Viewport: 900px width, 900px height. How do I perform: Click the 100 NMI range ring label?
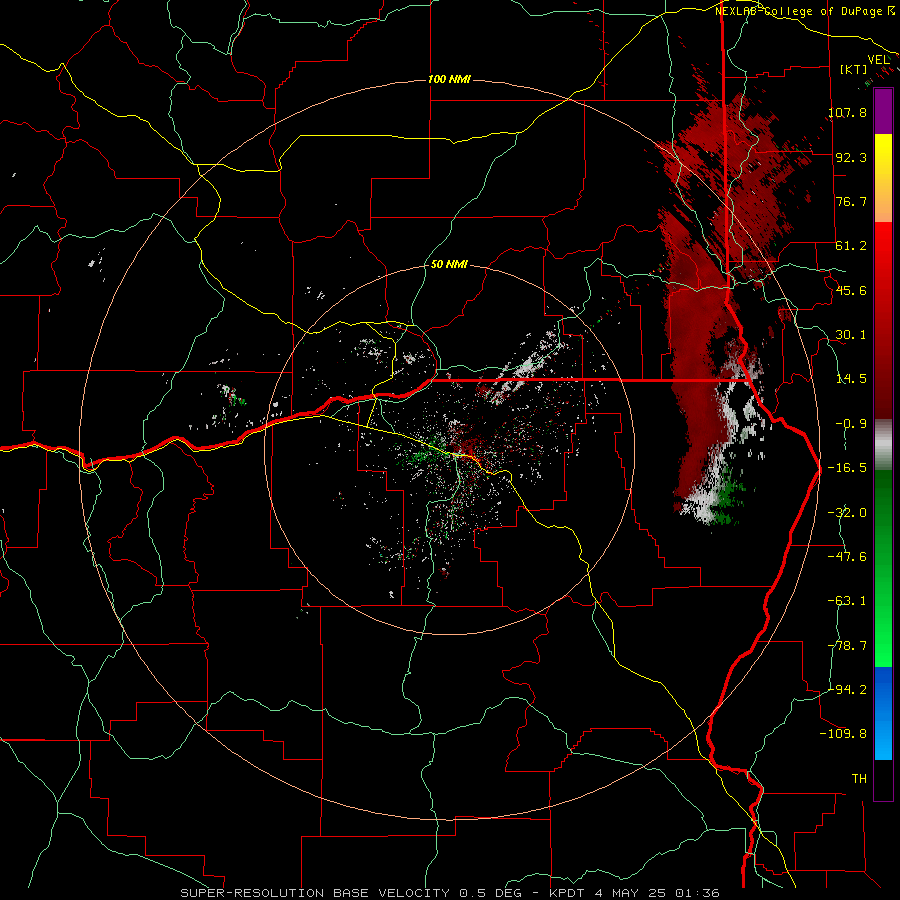point(449,79)
